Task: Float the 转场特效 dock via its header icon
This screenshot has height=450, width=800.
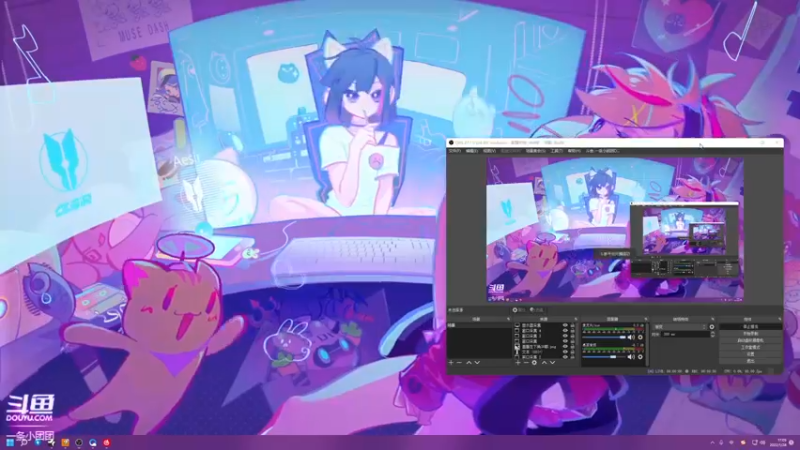Action: [x=713, y=319]
